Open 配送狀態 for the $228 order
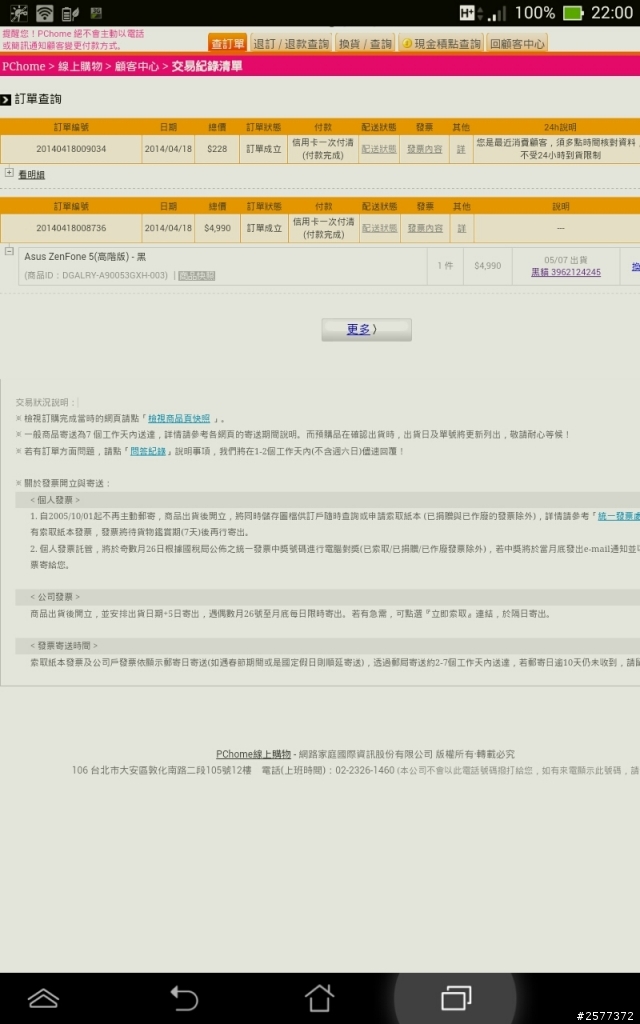640x1024 pixels. [x=379, y=149]
